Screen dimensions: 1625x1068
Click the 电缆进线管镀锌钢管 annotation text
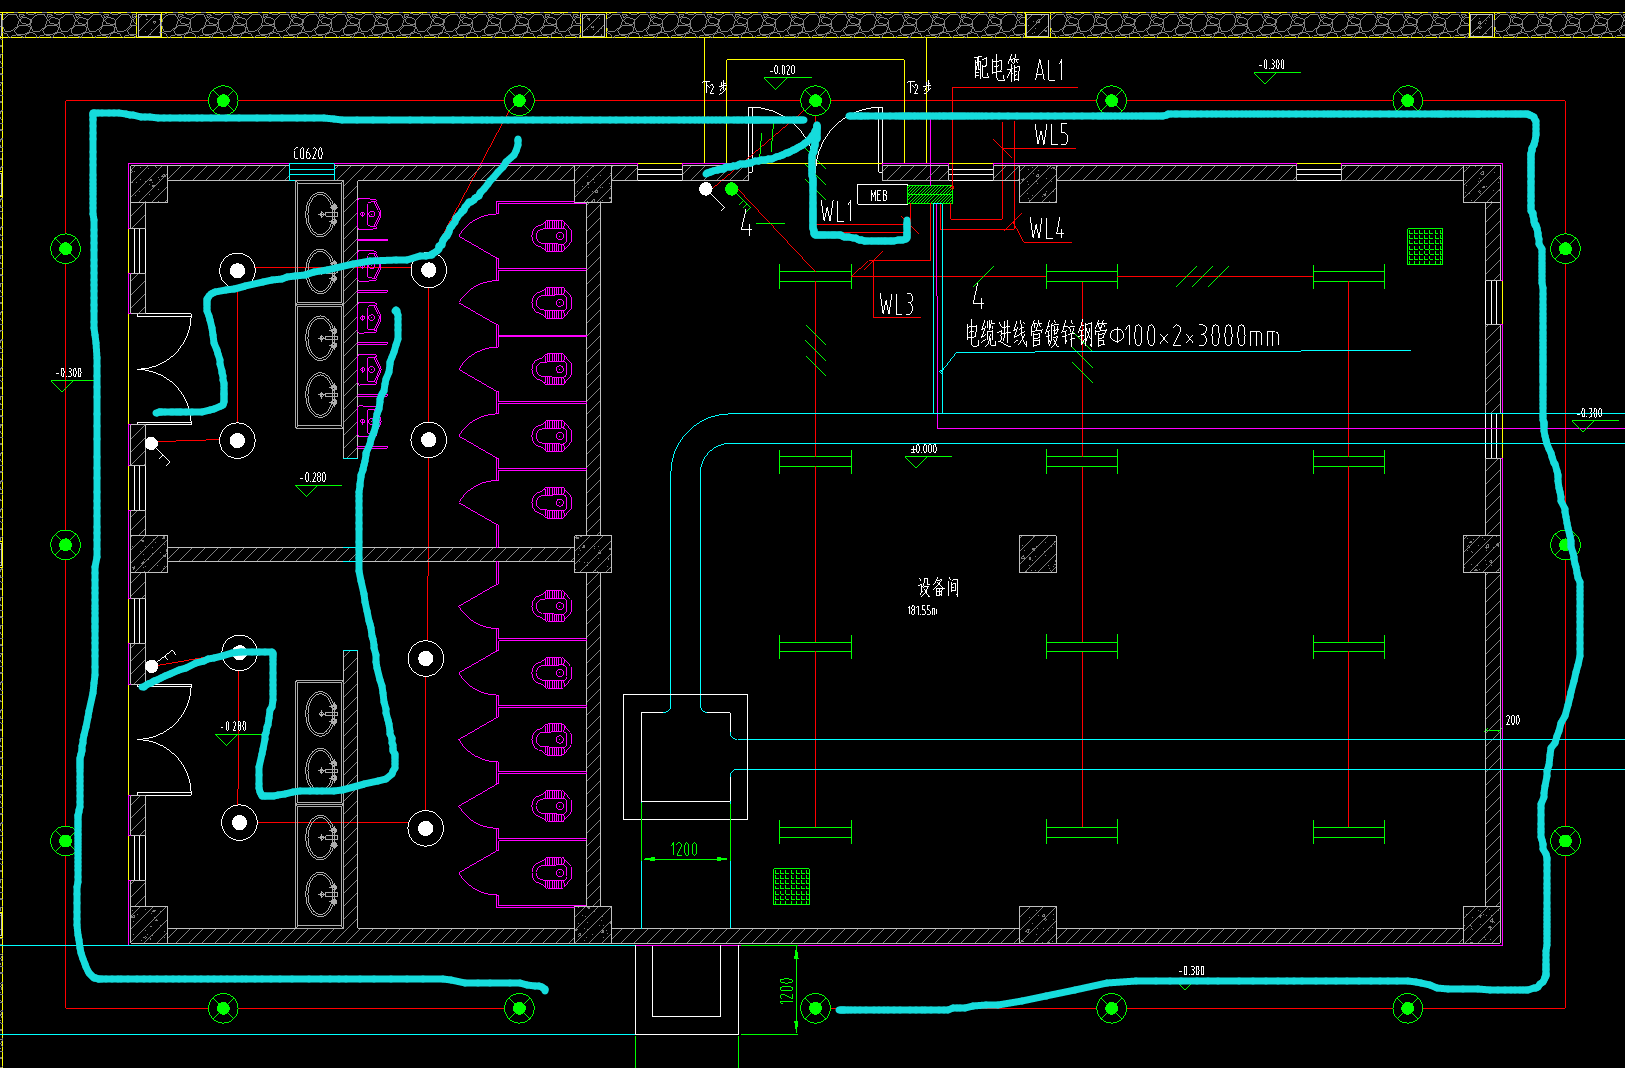tap(1122, 334)
